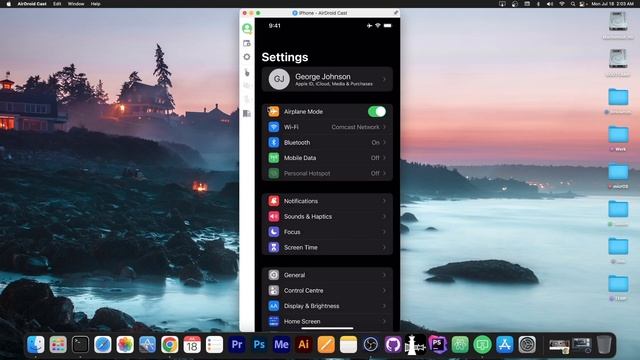Click the Control Centre row icon

[274, 291]
